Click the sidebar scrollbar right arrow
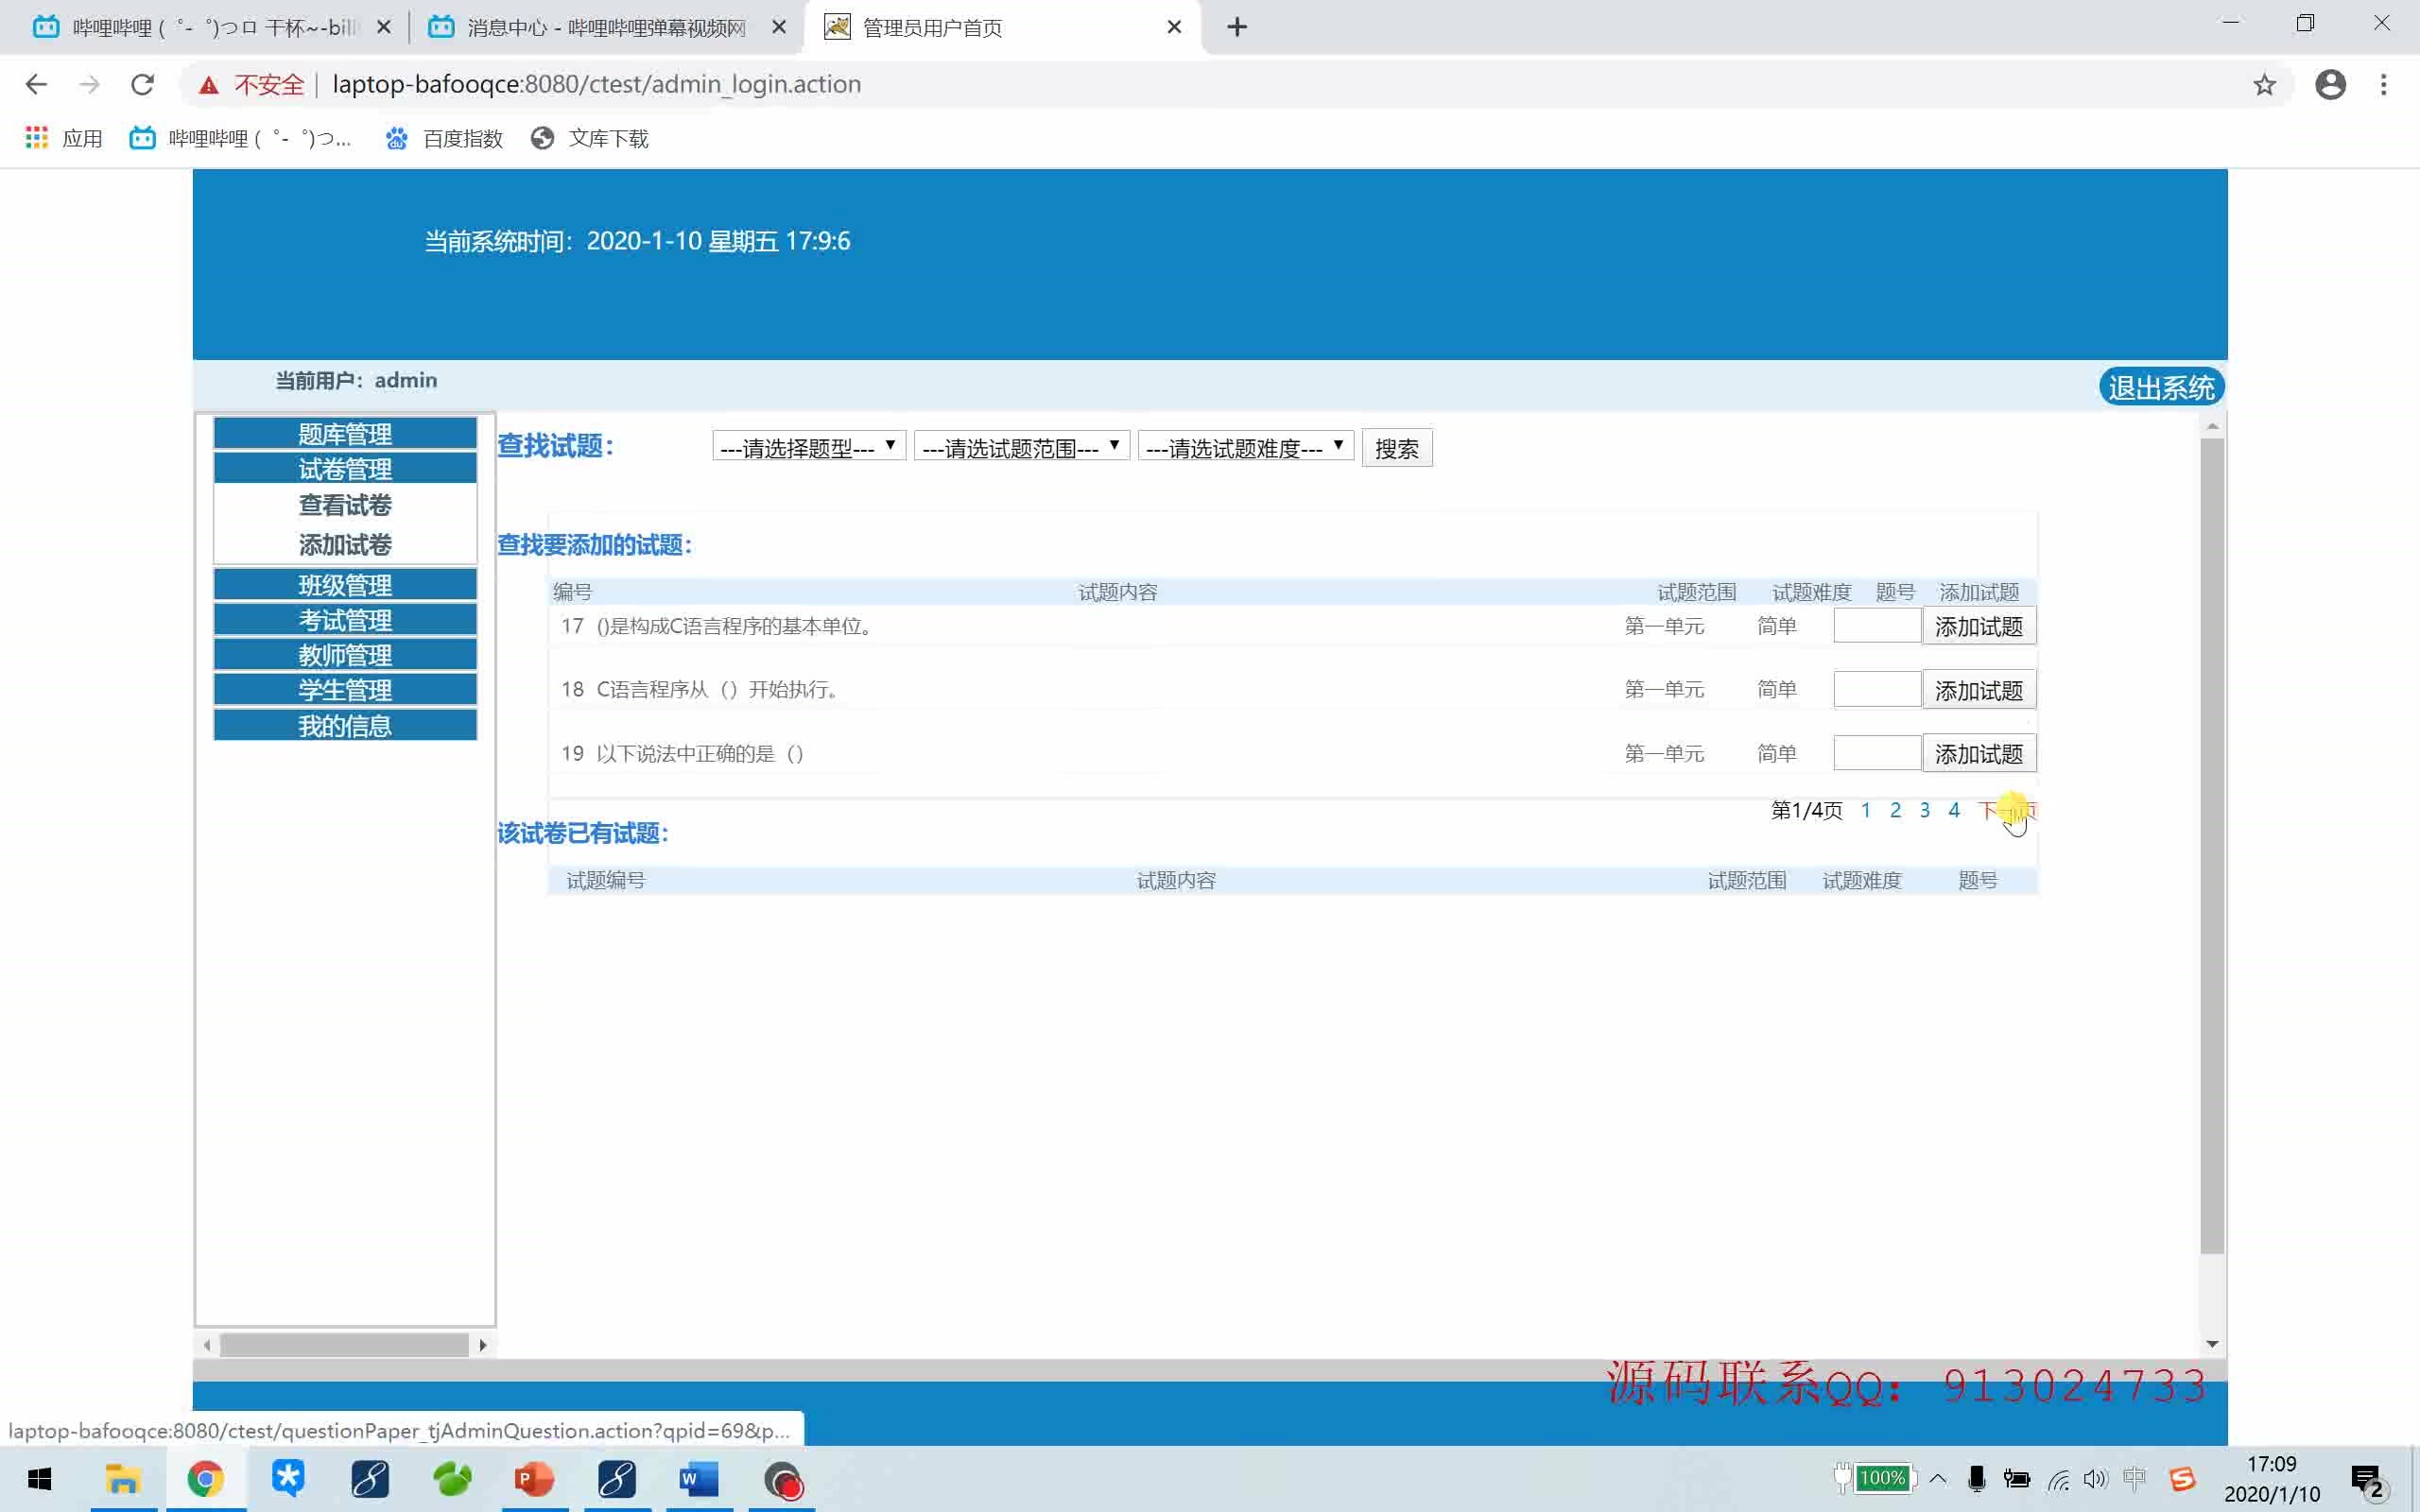 tap(483, 1345)
